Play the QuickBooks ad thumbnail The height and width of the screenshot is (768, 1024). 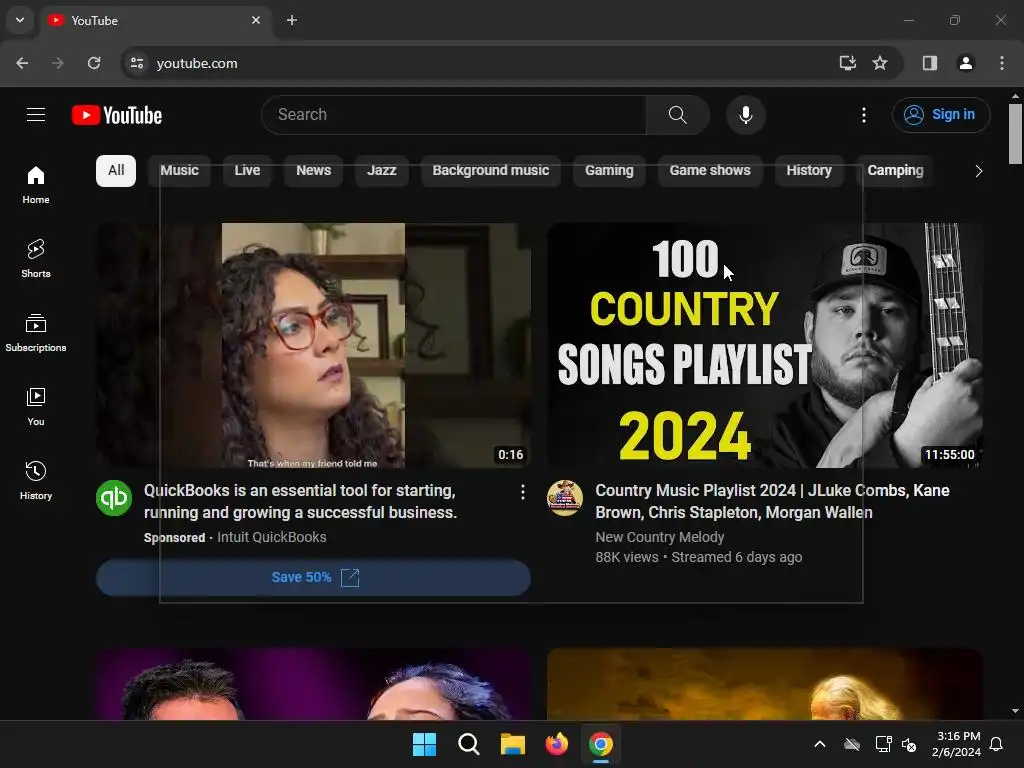point(313,345)
